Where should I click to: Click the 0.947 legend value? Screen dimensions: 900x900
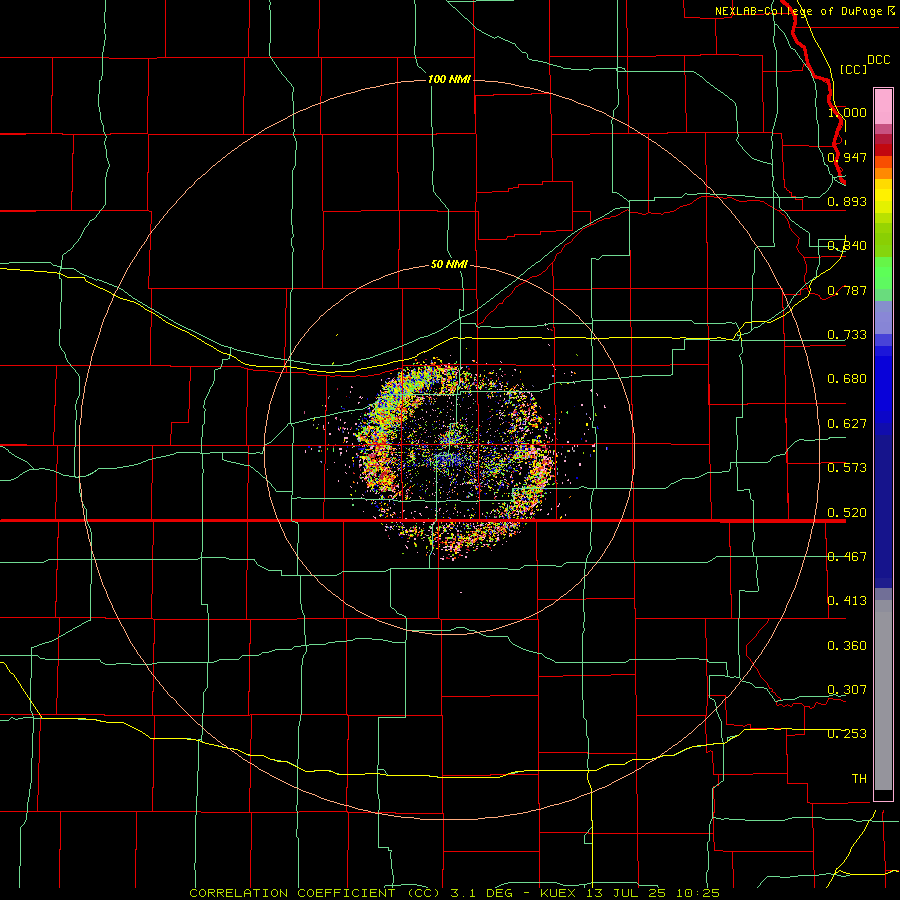pos(847,157)
